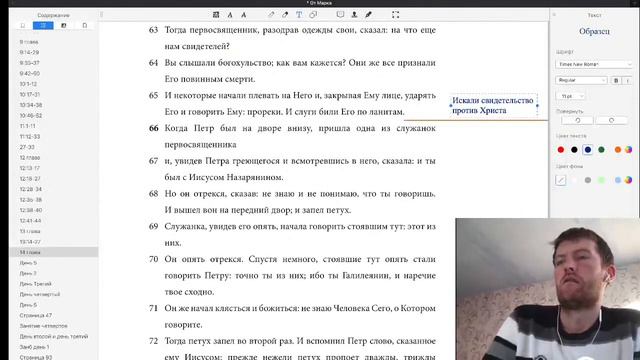The width and height of the screenshot is (640, 360).
Task: Select the second A text-markup tool
Action: point(244,15)
